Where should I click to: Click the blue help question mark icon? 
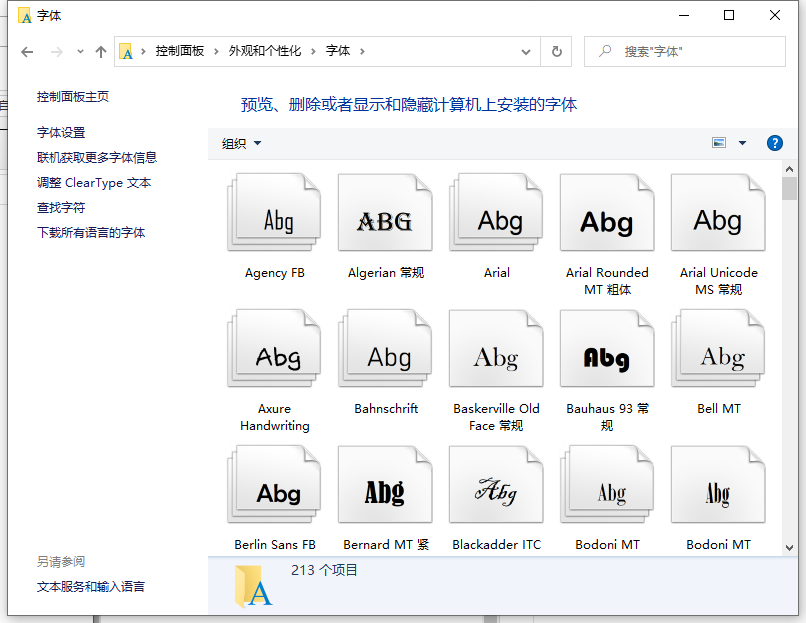click(774, 143)
